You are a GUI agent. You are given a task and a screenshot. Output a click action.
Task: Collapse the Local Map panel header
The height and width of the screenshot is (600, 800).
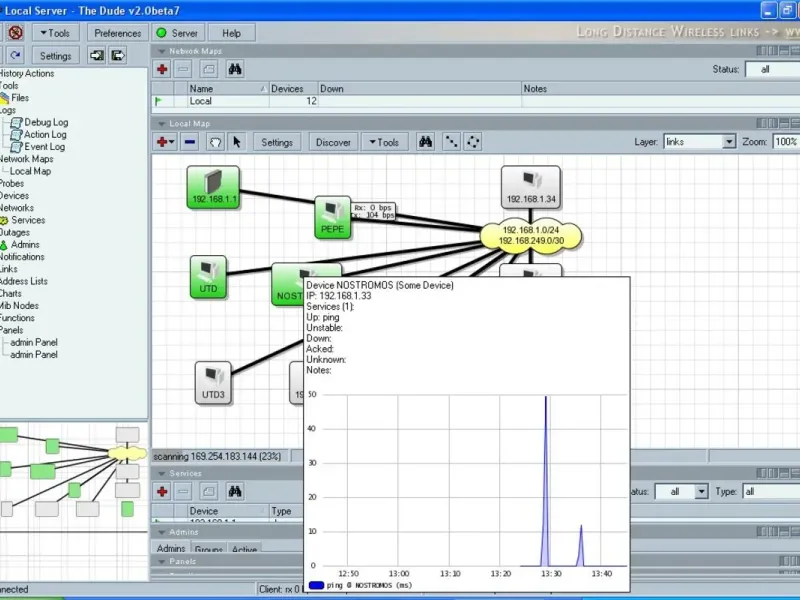[x=162, y=123]
